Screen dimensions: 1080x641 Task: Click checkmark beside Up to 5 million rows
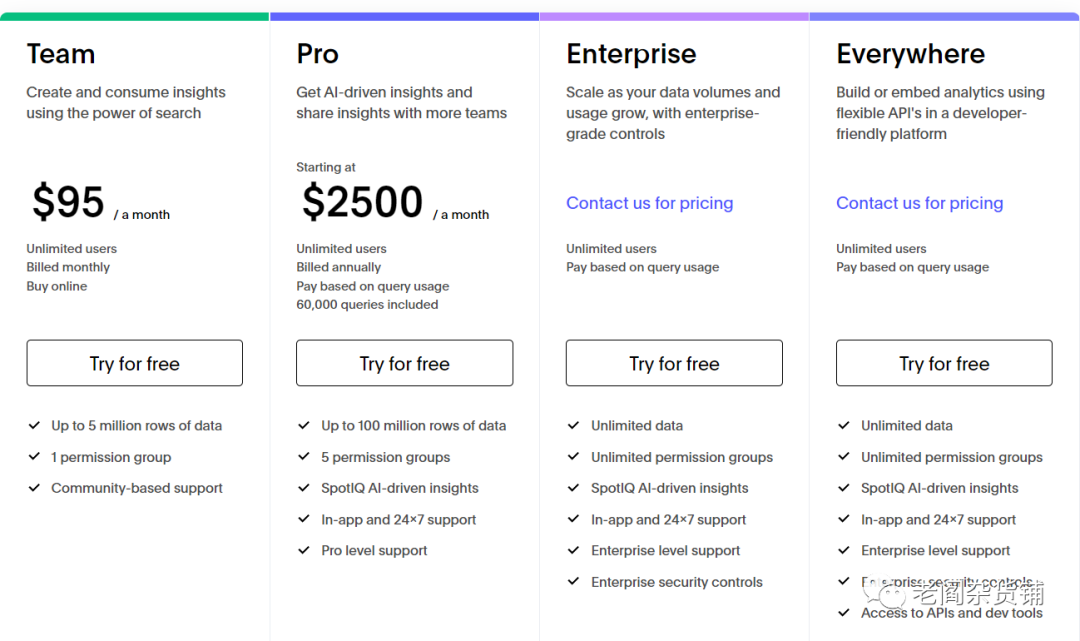34,425
